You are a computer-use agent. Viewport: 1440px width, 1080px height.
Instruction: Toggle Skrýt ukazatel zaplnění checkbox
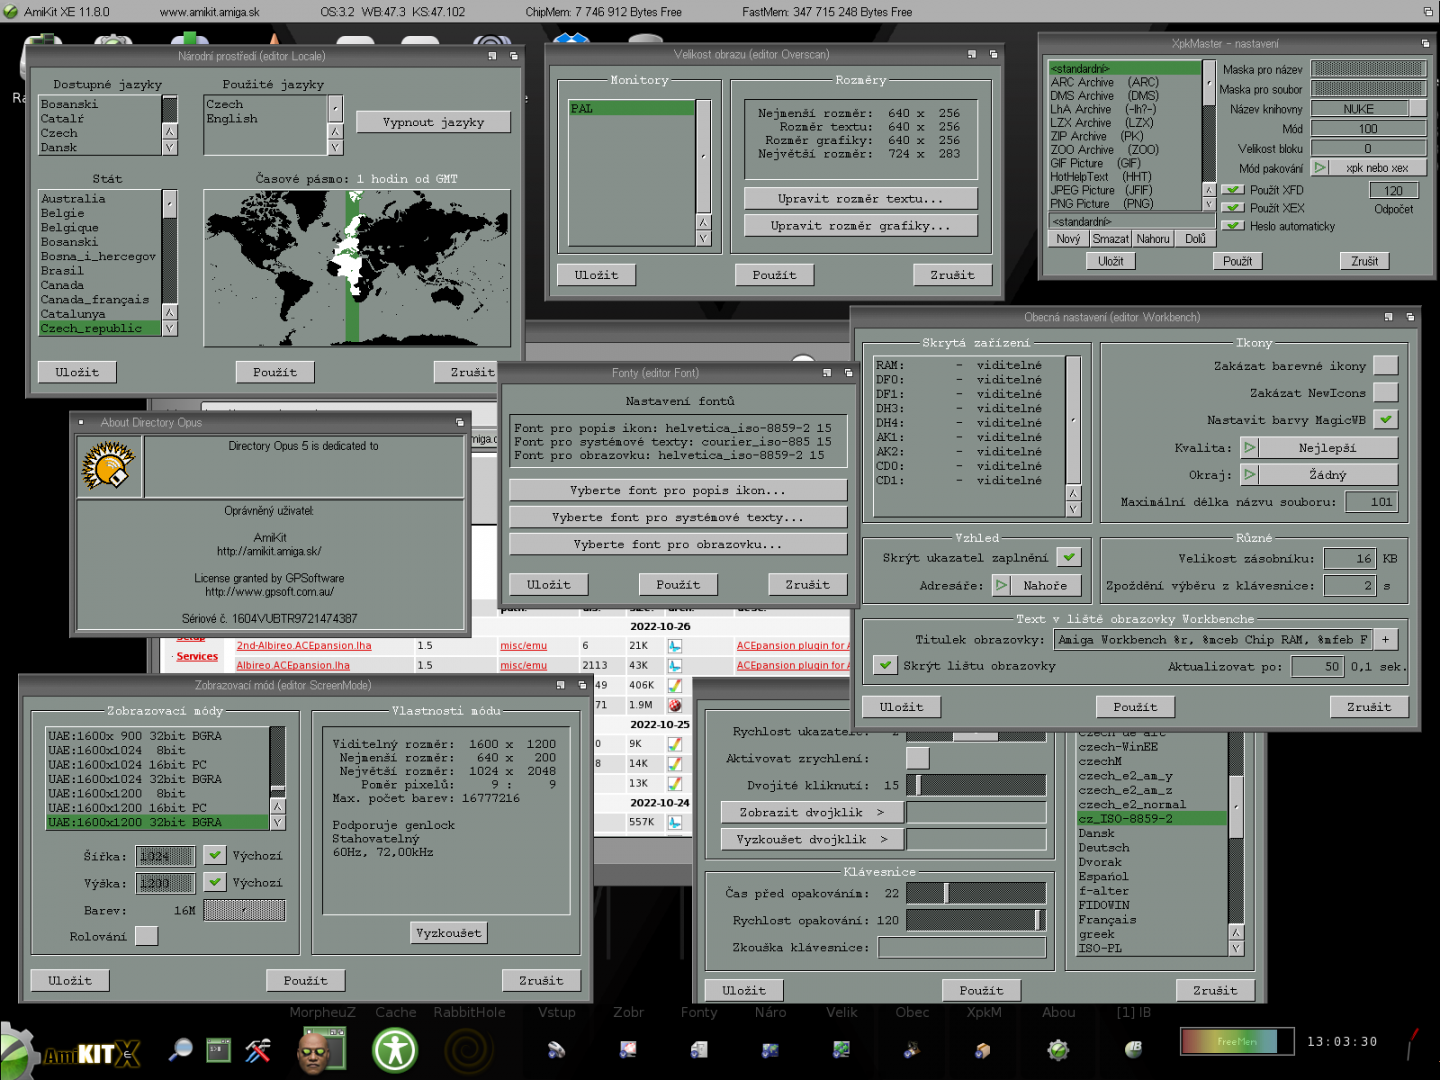pos(1069,558)
